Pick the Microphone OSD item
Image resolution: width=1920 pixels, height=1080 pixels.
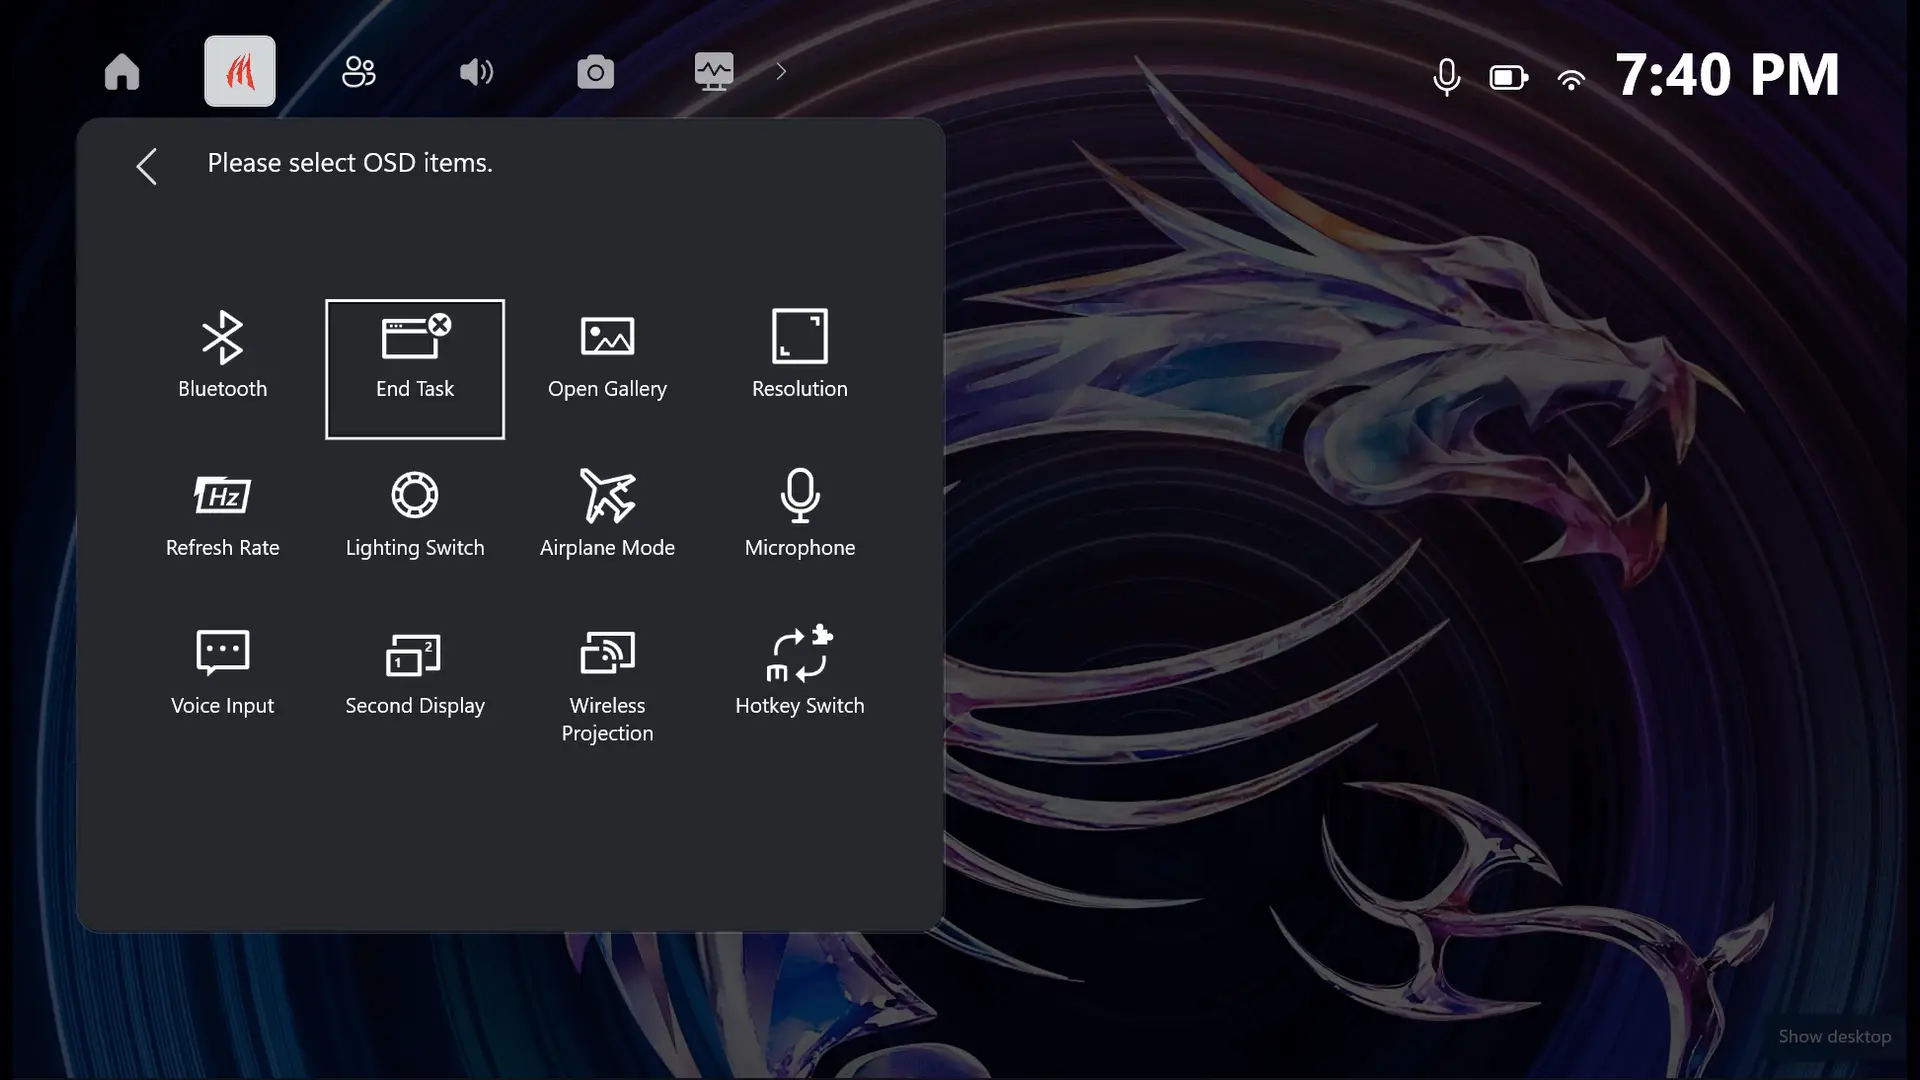click(799, 514)
